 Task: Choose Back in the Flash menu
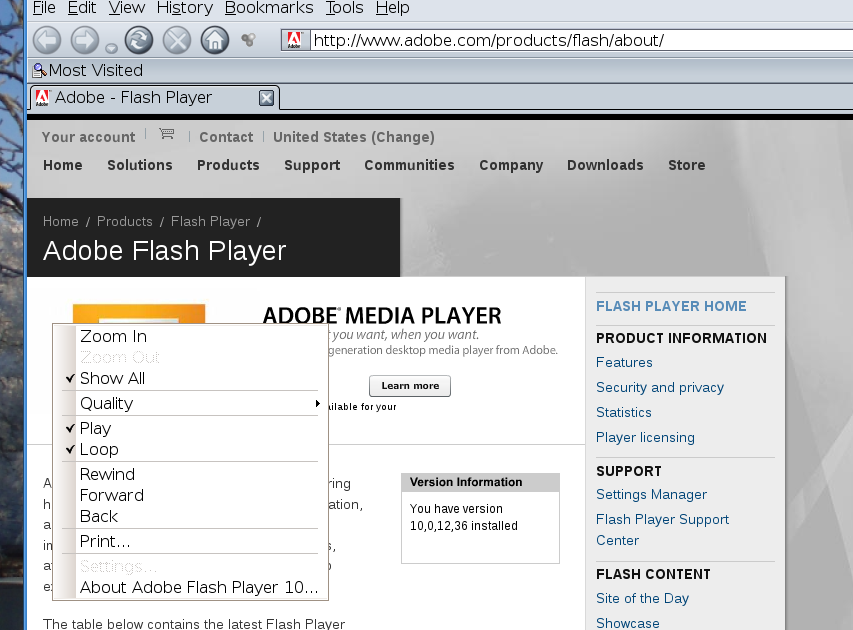(x=190, y=516)
